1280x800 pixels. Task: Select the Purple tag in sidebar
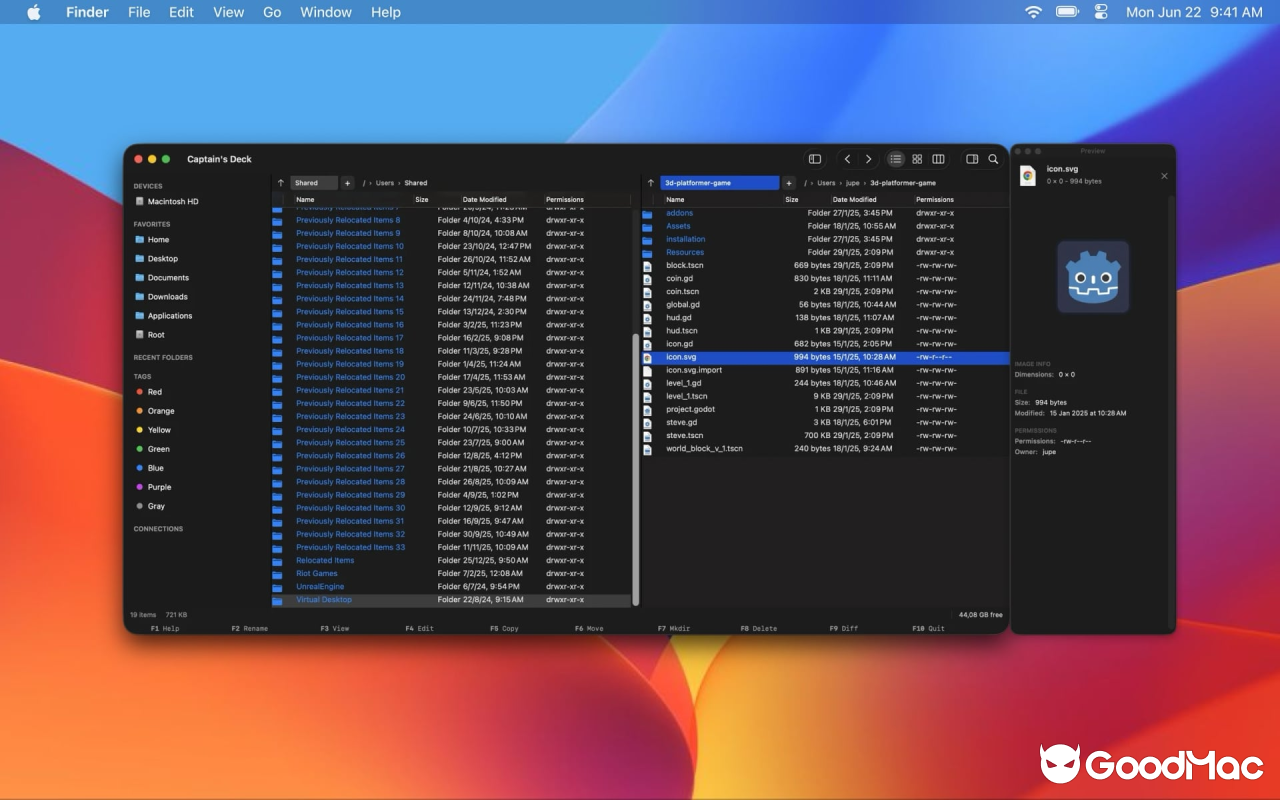[x=159, y=487]
